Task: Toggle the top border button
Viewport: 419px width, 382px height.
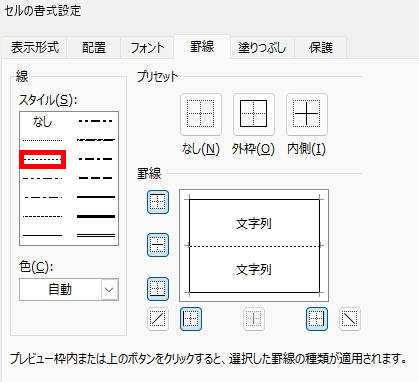Action: [x=158, y=202]
